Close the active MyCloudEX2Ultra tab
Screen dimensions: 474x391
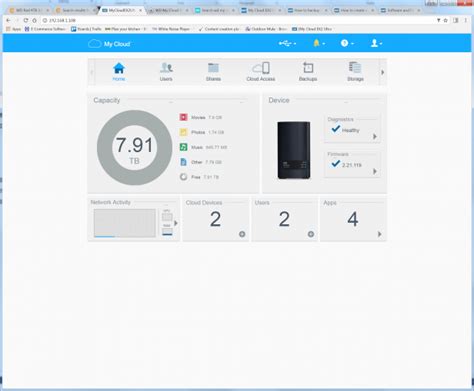pyautogui.click(x=140, y=11)
